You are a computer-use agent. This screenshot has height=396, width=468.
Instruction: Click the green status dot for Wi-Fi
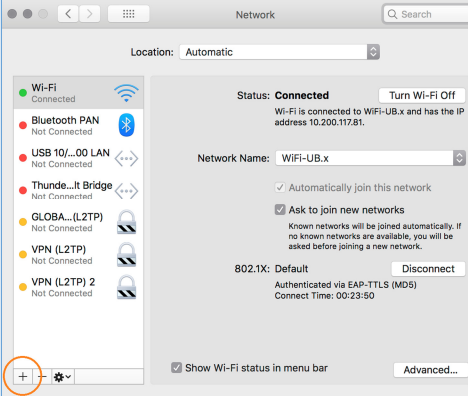23,93
